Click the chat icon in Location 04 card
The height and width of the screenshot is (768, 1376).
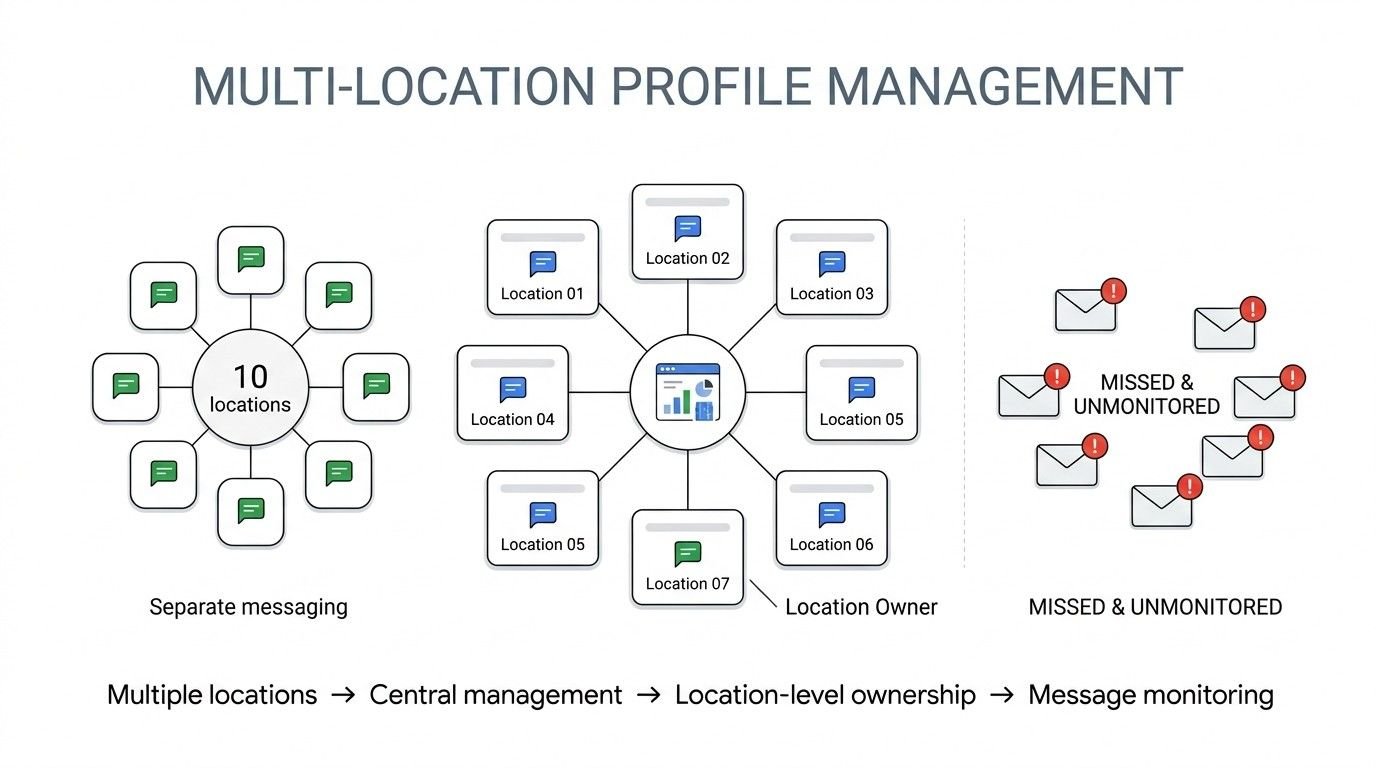(x=513, y=389)
